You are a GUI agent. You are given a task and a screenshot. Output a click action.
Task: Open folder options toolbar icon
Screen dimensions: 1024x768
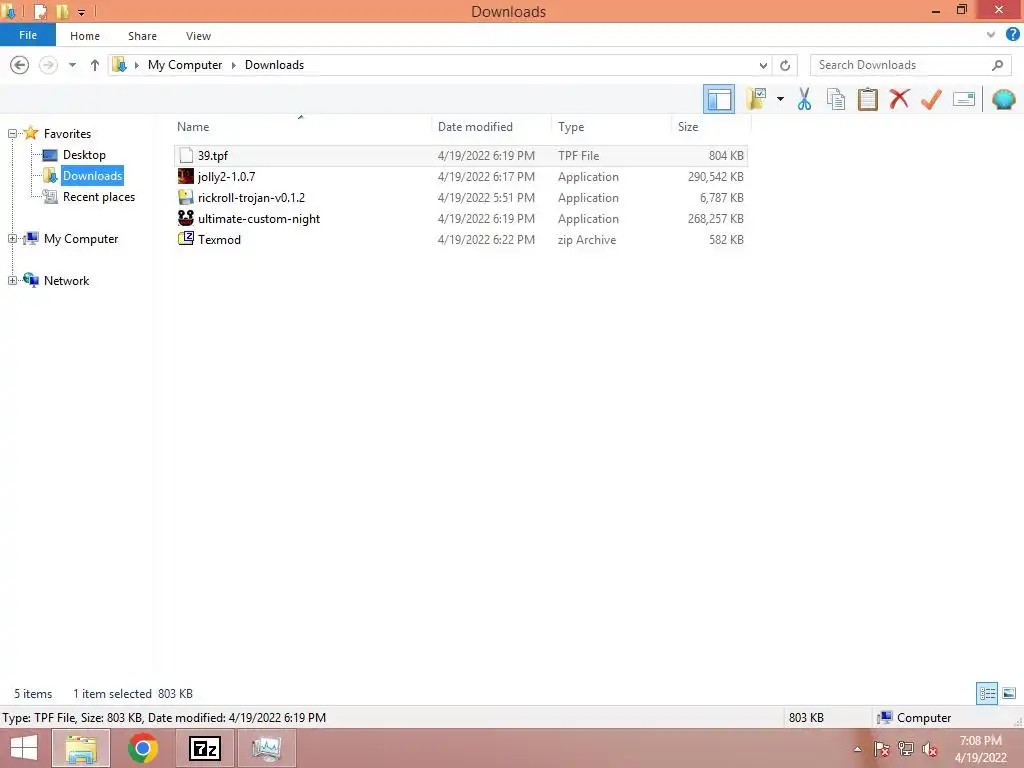click(756, 99)
